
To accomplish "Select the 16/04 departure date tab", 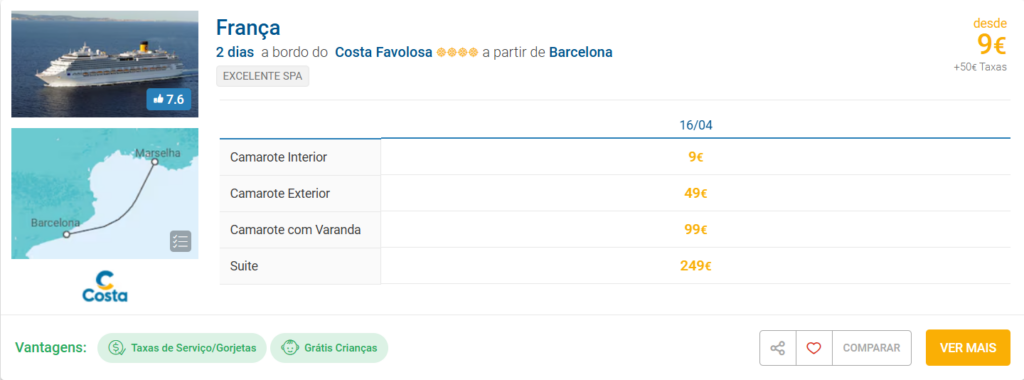I will (x=696, y=125).
